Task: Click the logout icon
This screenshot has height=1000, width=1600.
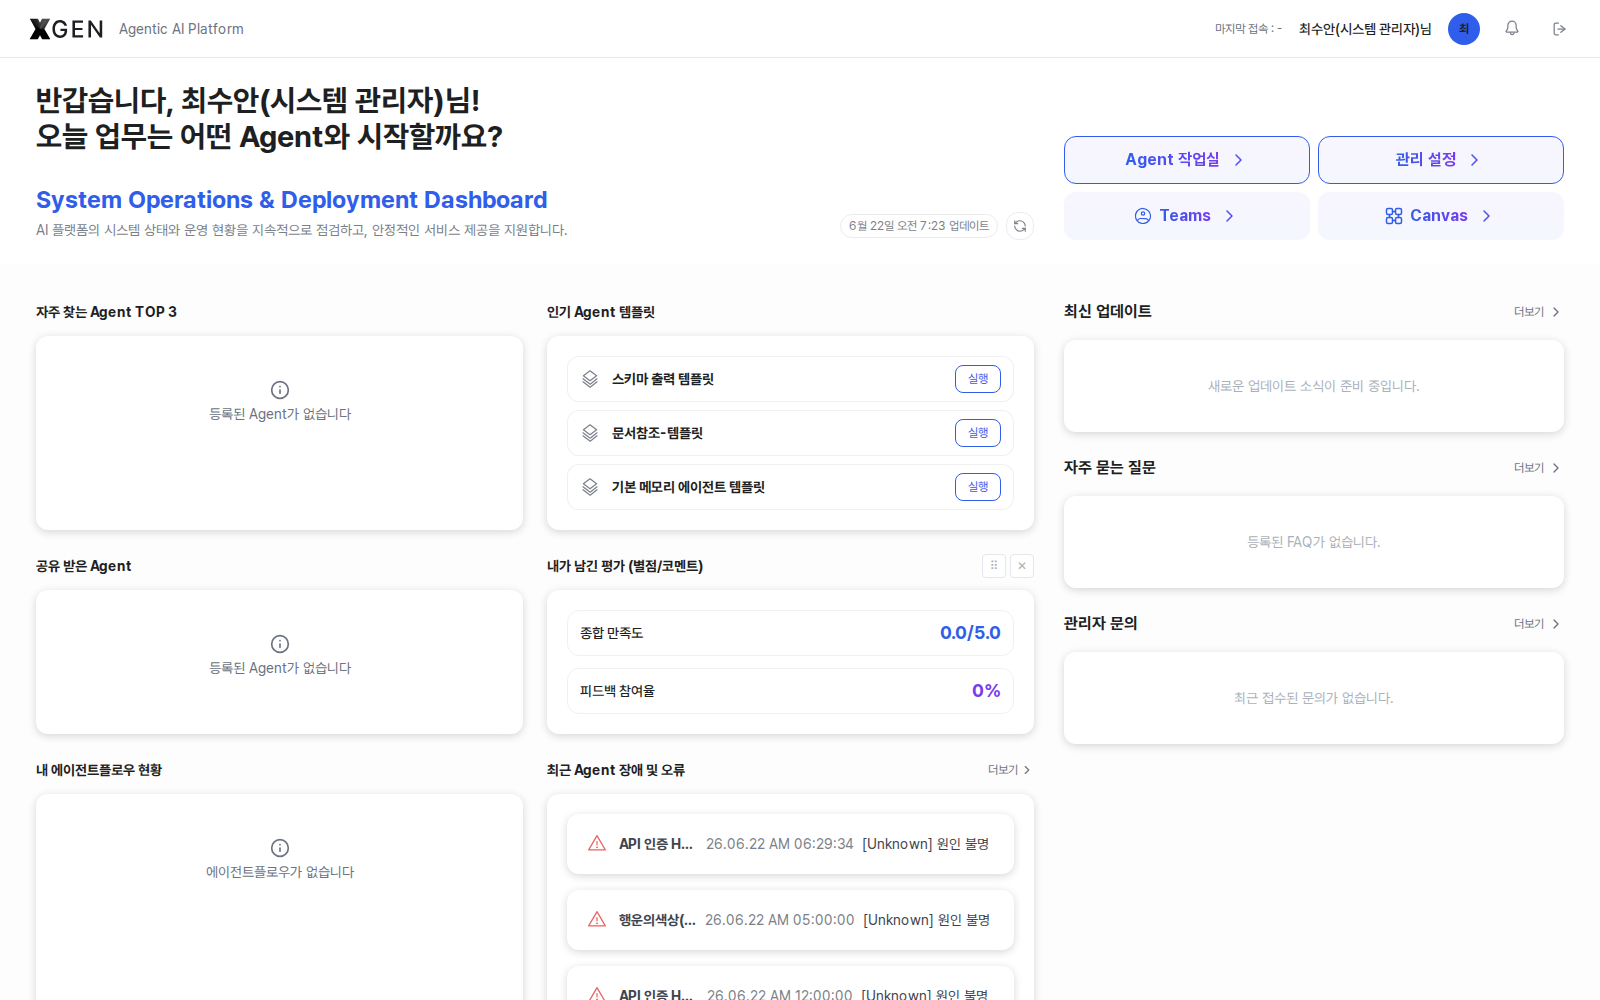Action: (x=1559, y=29)
